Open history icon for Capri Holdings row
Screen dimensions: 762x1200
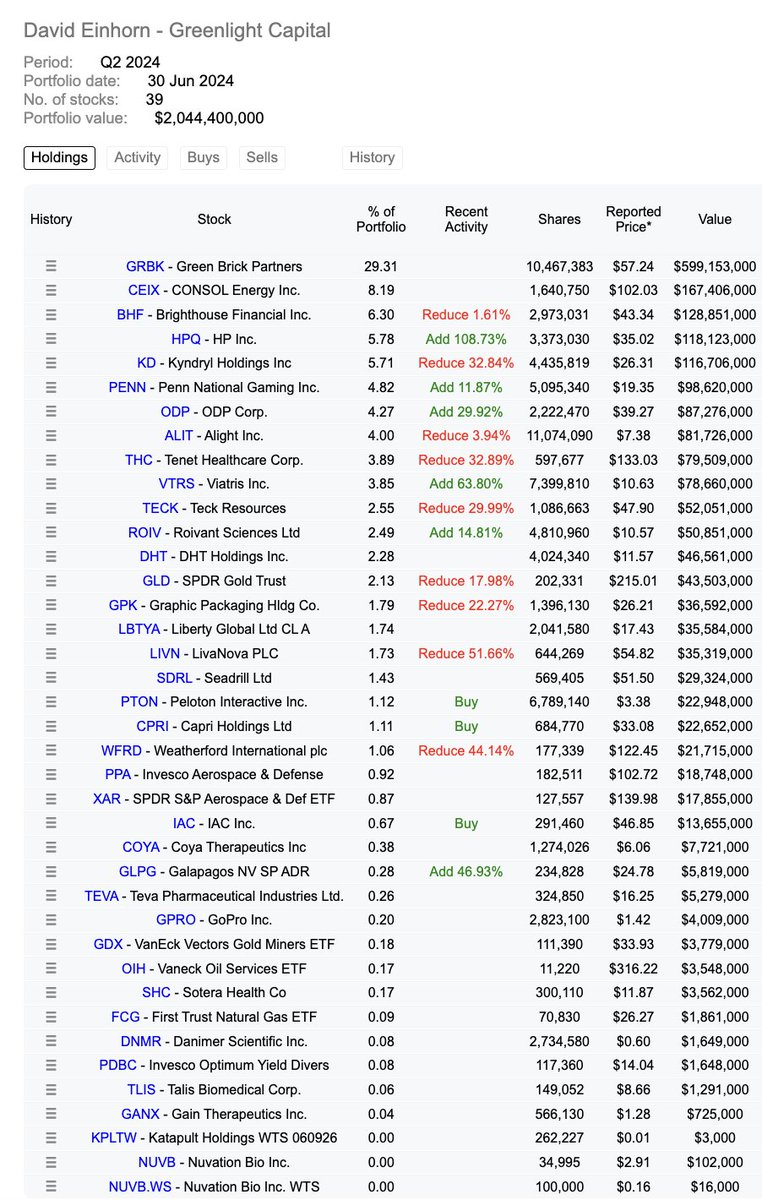click(x=51, y=726)
